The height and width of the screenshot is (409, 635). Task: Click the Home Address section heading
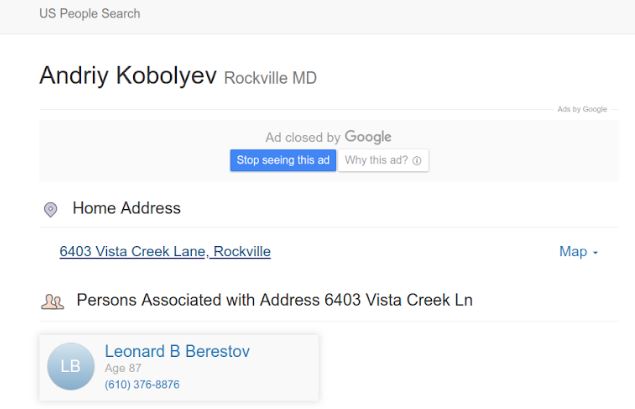[x=126, y=209]
